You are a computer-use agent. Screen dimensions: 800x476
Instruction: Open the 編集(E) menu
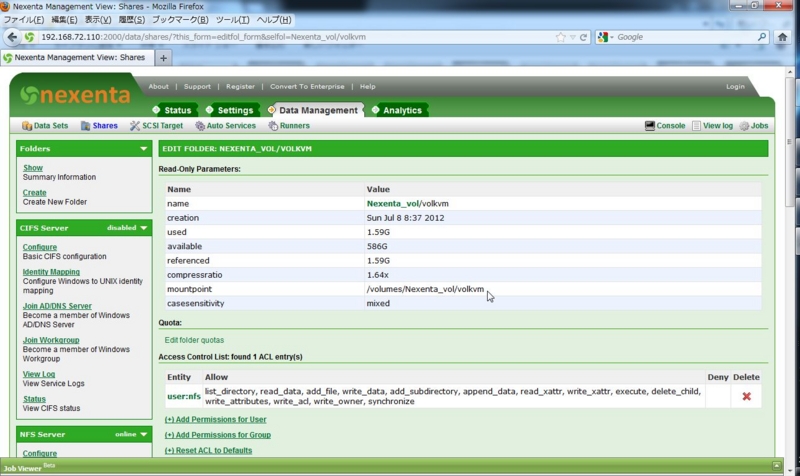point(64,20)
